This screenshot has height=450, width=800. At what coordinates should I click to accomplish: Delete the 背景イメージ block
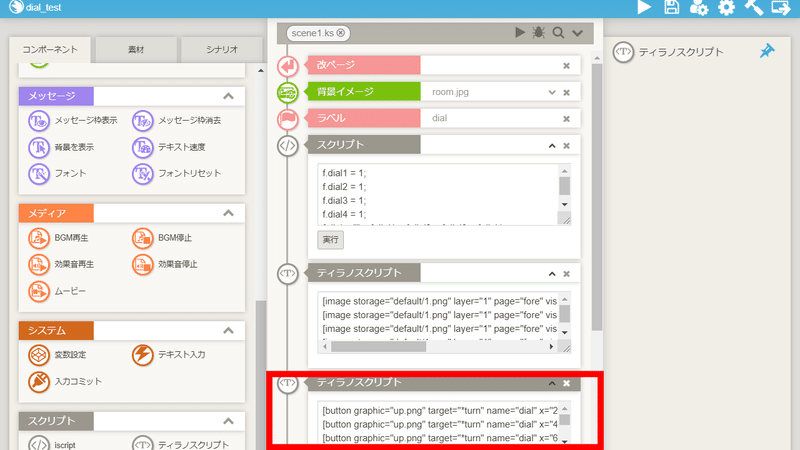click(566, 92)
